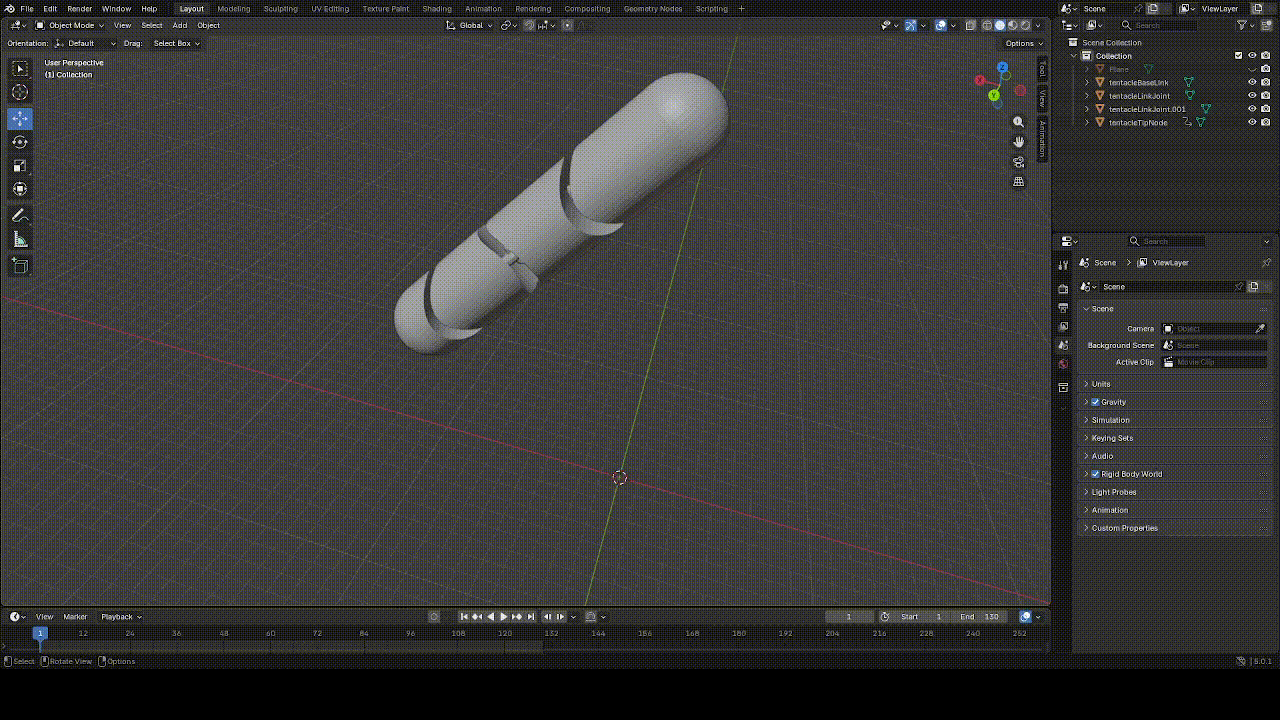
Task: Toggle the Collection checkbox in the outliner
Action: click(1237, 56)
